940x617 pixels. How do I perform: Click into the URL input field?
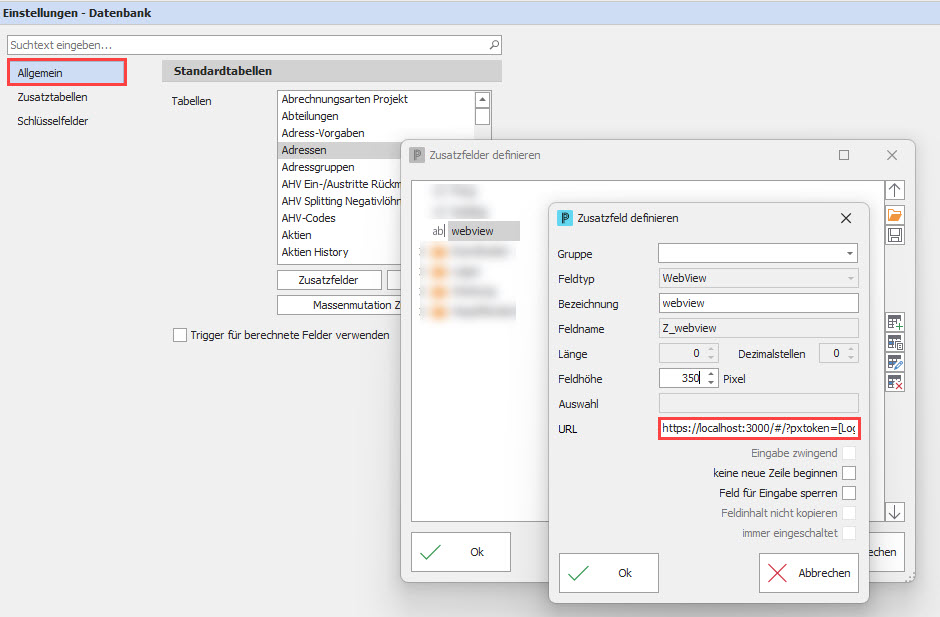[758, 429]
